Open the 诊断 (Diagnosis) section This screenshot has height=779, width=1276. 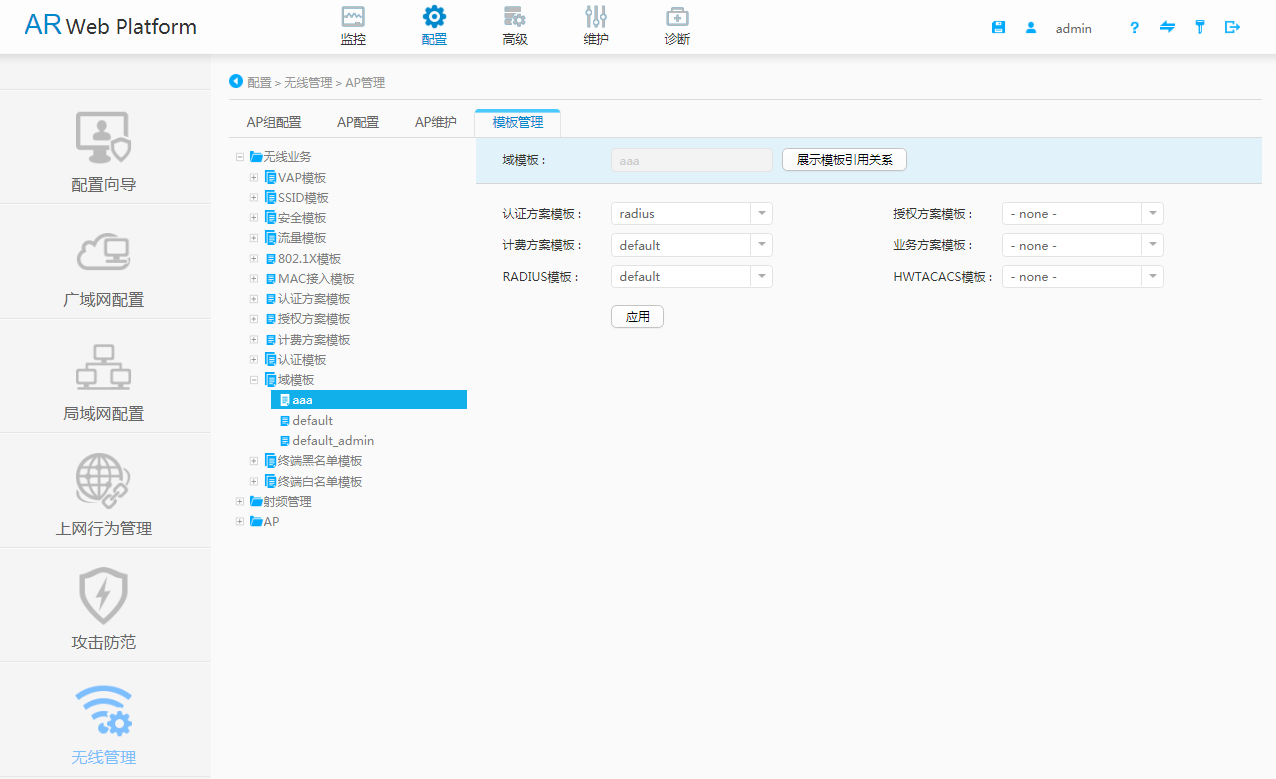click(676, 25)
